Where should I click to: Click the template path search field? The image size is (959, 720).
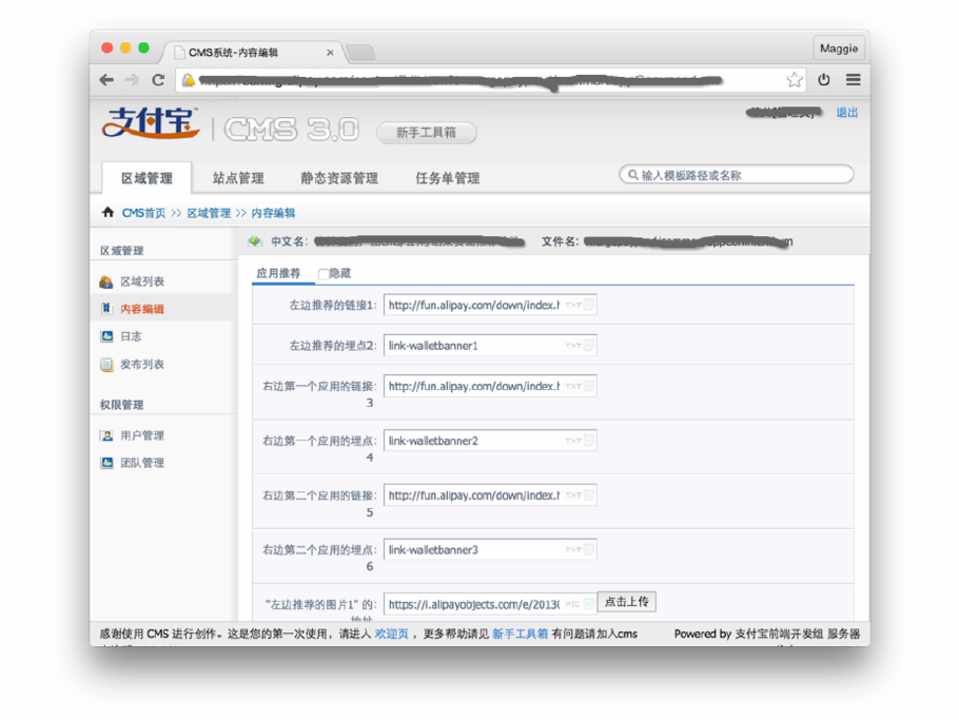[740, 175]
